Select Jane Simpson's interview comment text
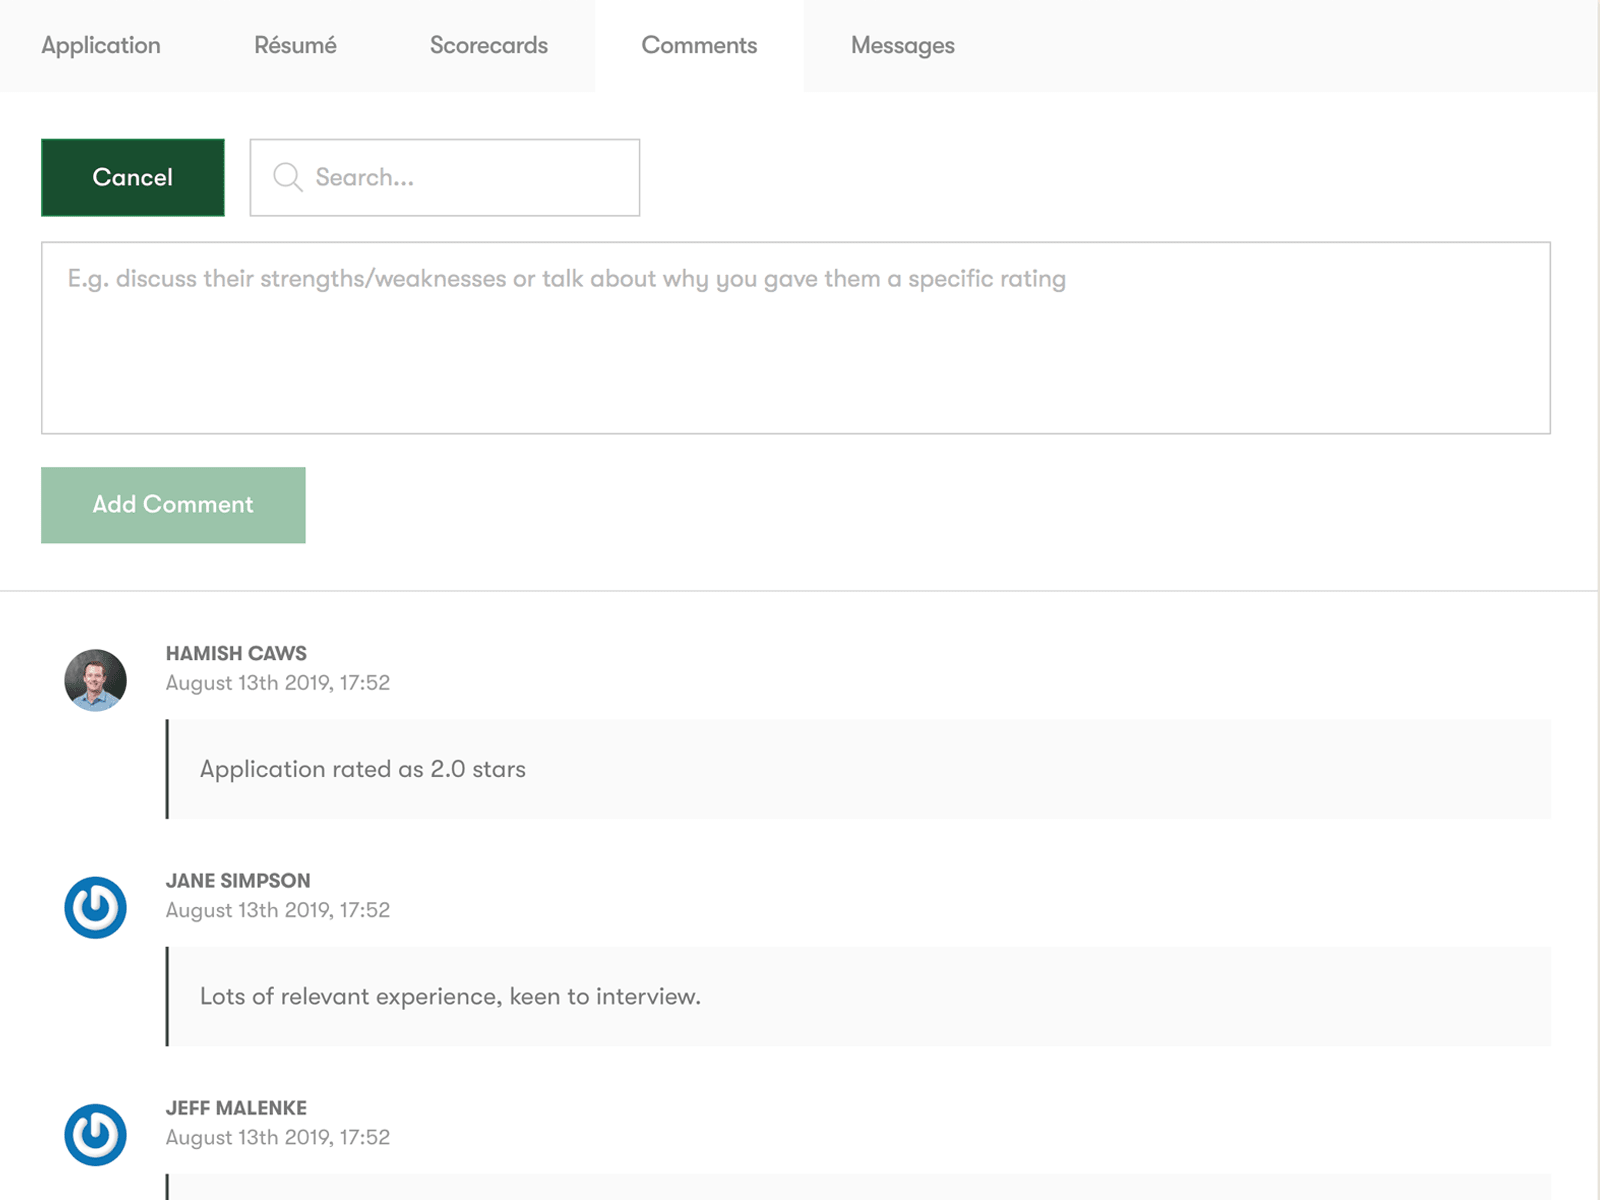The image size is (1600, 1200). pyautogui.click(x=449, y=996)
